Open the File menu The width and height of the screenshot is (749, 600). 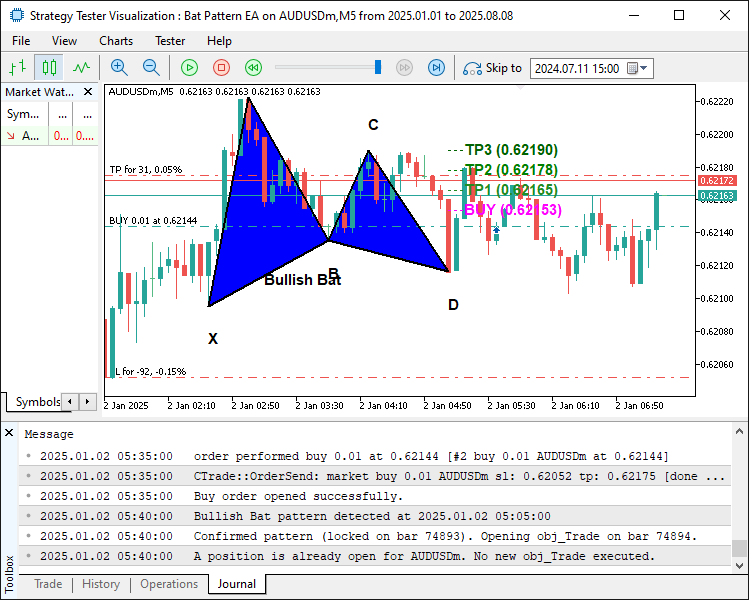21,41
